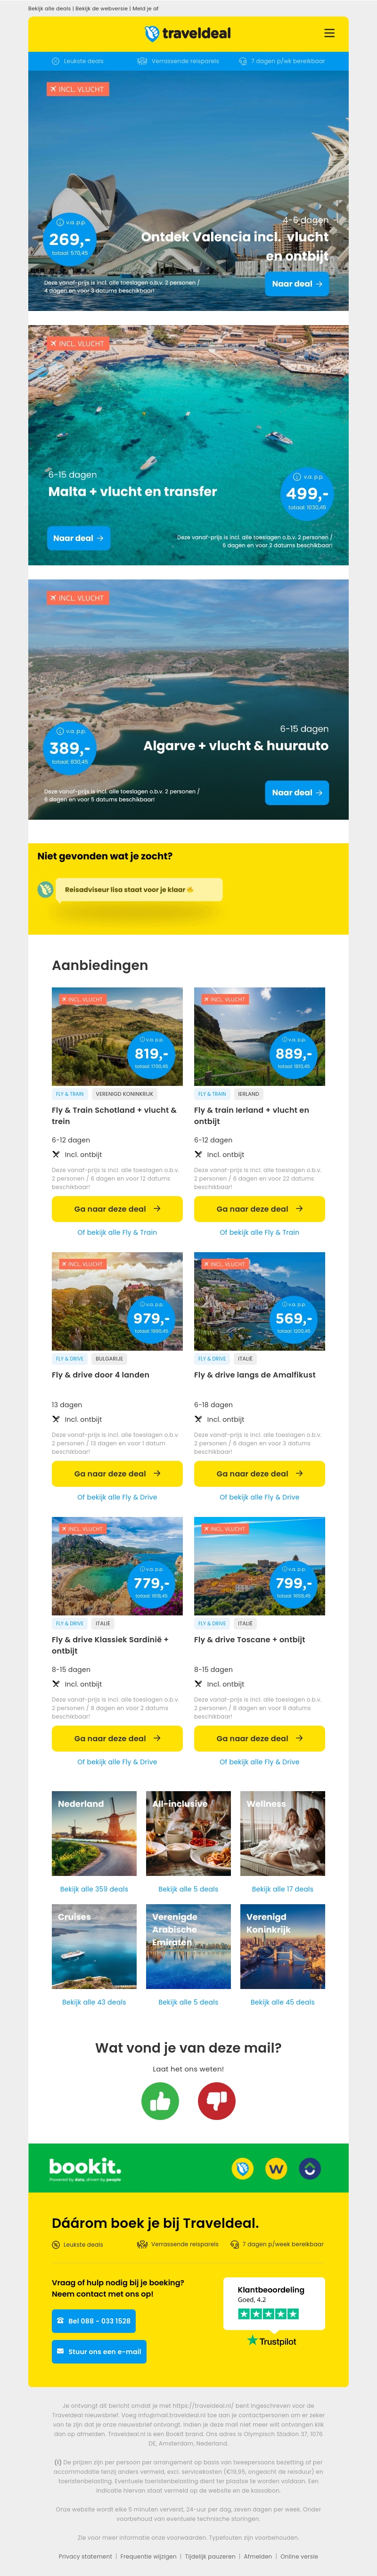Viewport: 377px width, 2576px height.
Task: Click the Traveldeal logo at top
Action: pos(188,33)
